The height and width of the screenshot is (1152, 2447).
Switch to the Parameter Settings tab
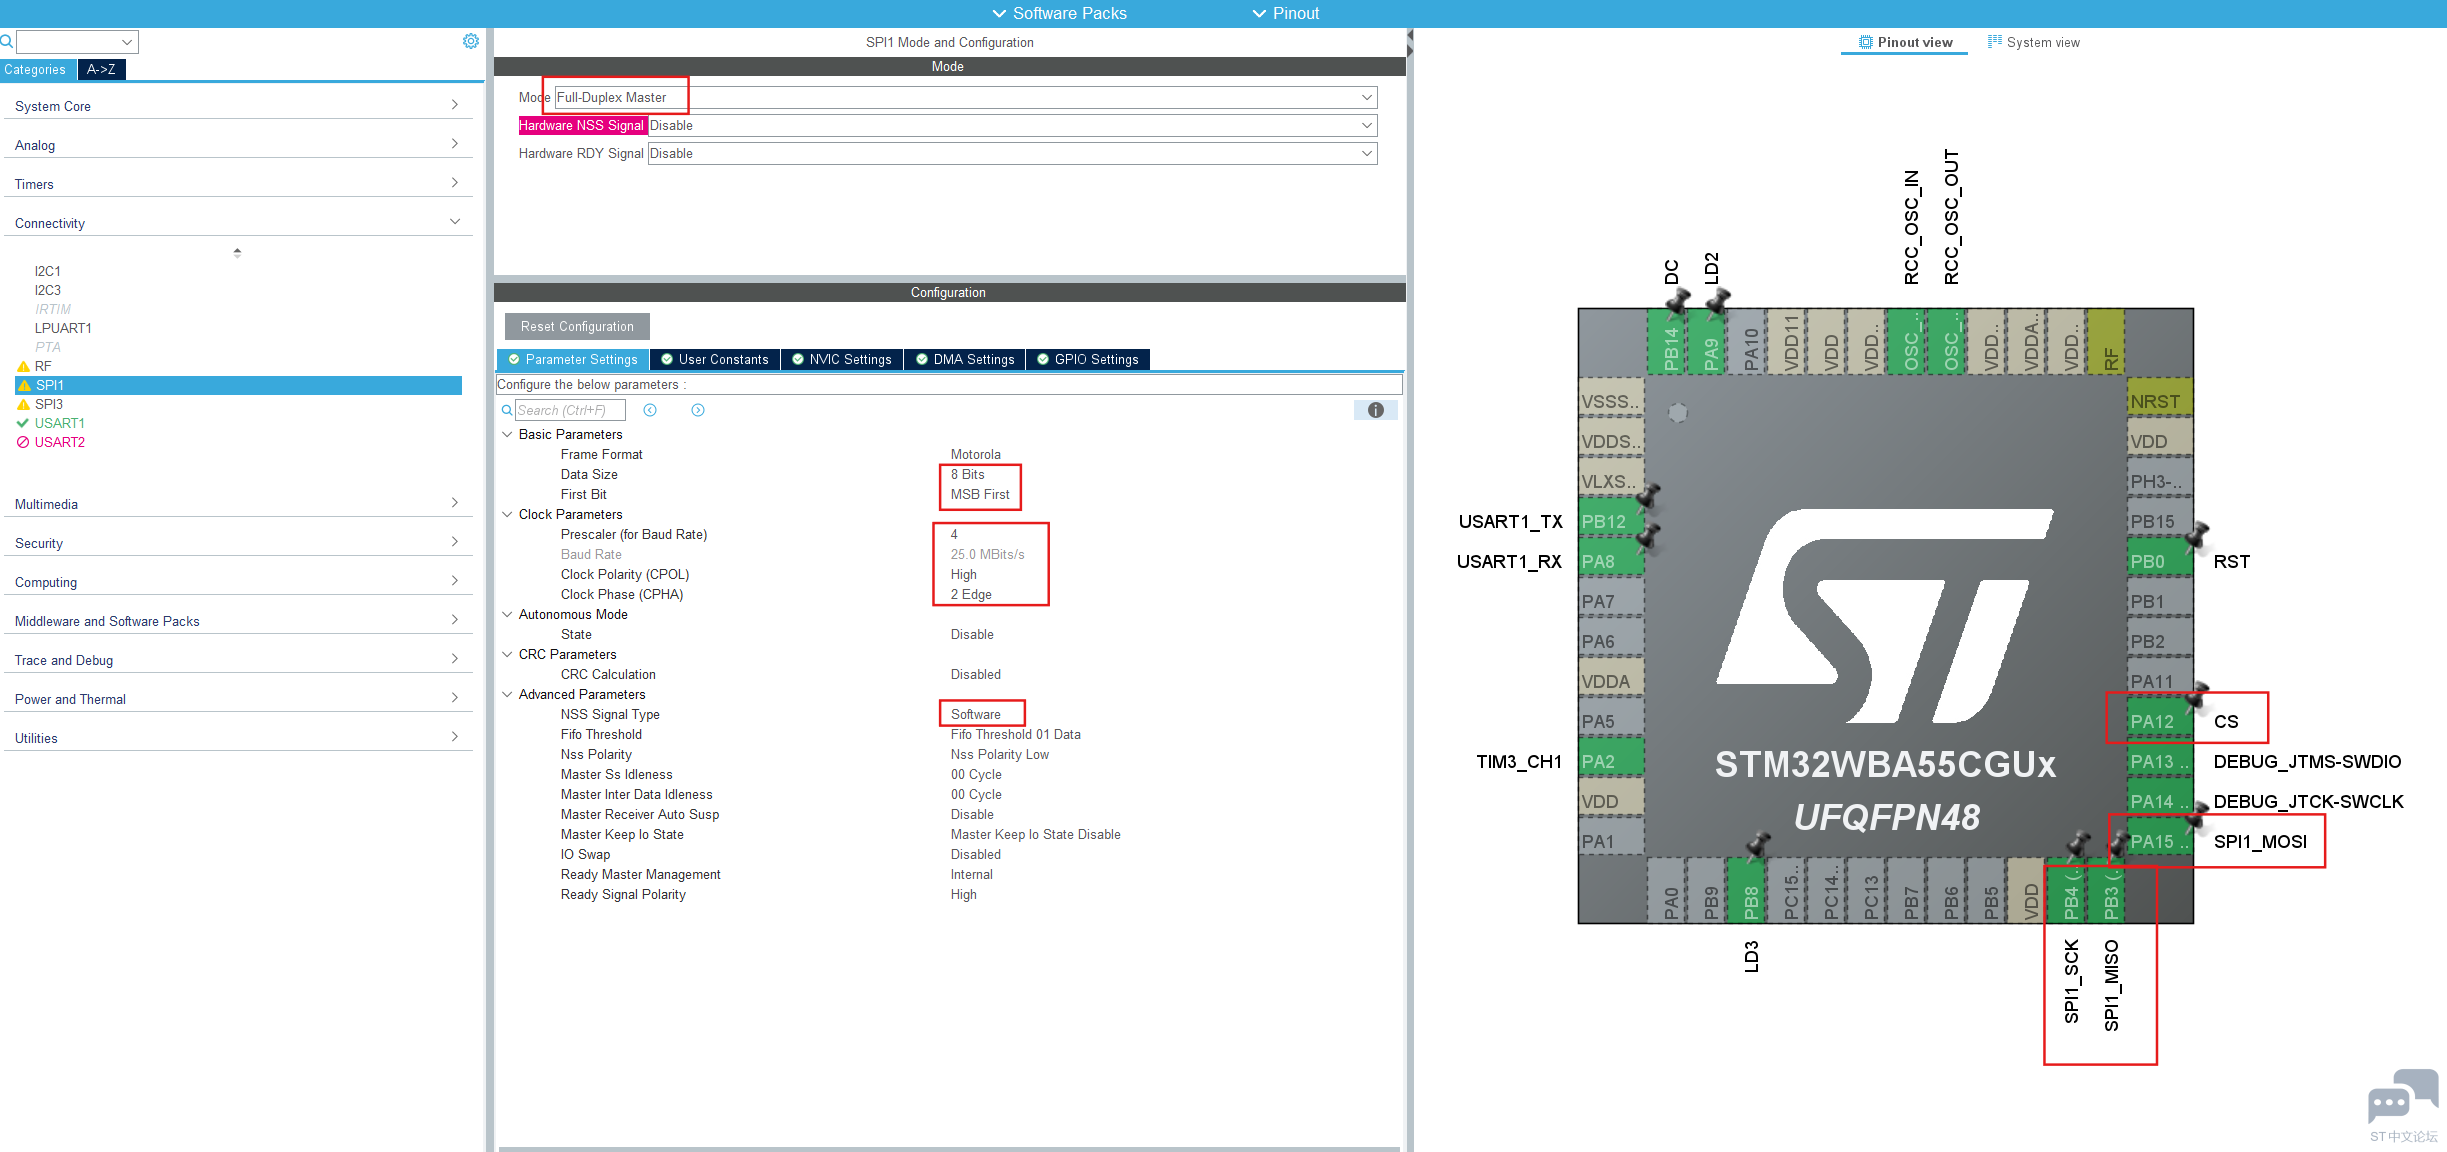pos(573,359)
